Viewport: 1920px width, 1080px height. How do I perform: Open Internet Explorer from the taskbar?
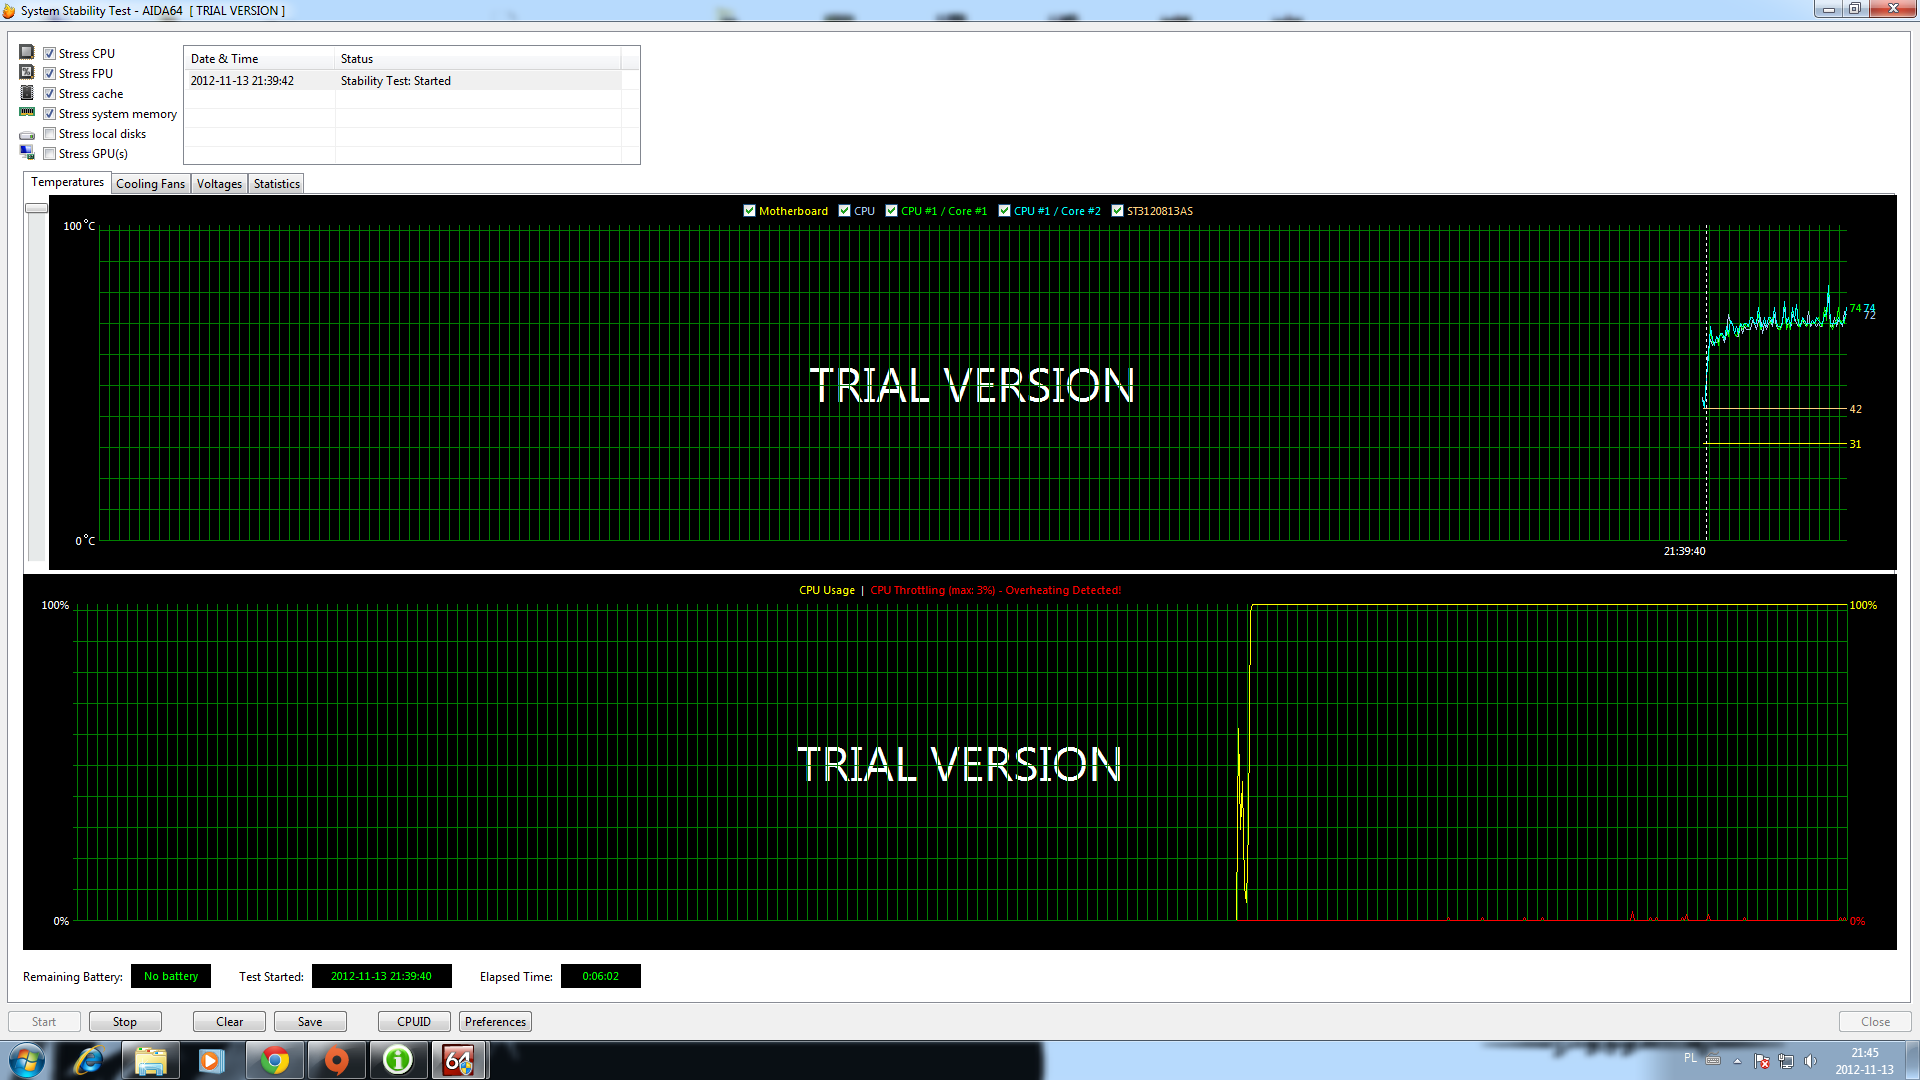(x=88, y=1060)
